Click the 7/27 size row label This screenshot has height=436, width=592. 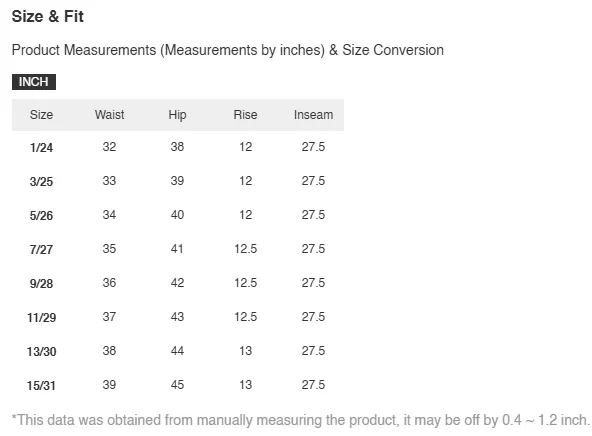42,249
